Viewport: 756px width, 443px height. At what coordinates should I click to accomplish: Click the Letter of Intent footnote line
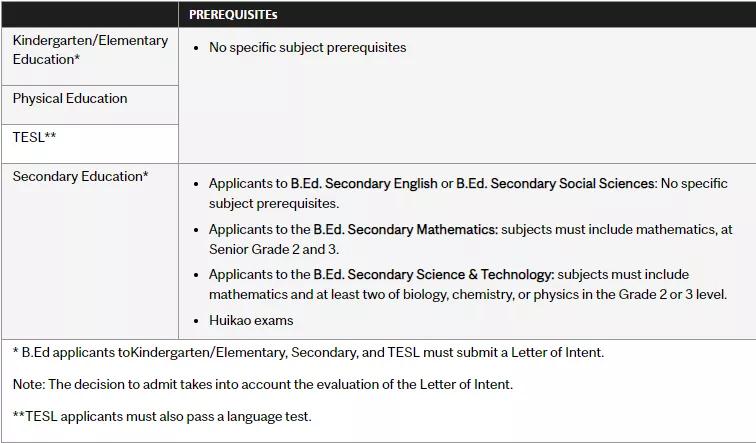[x=308, y=352]
